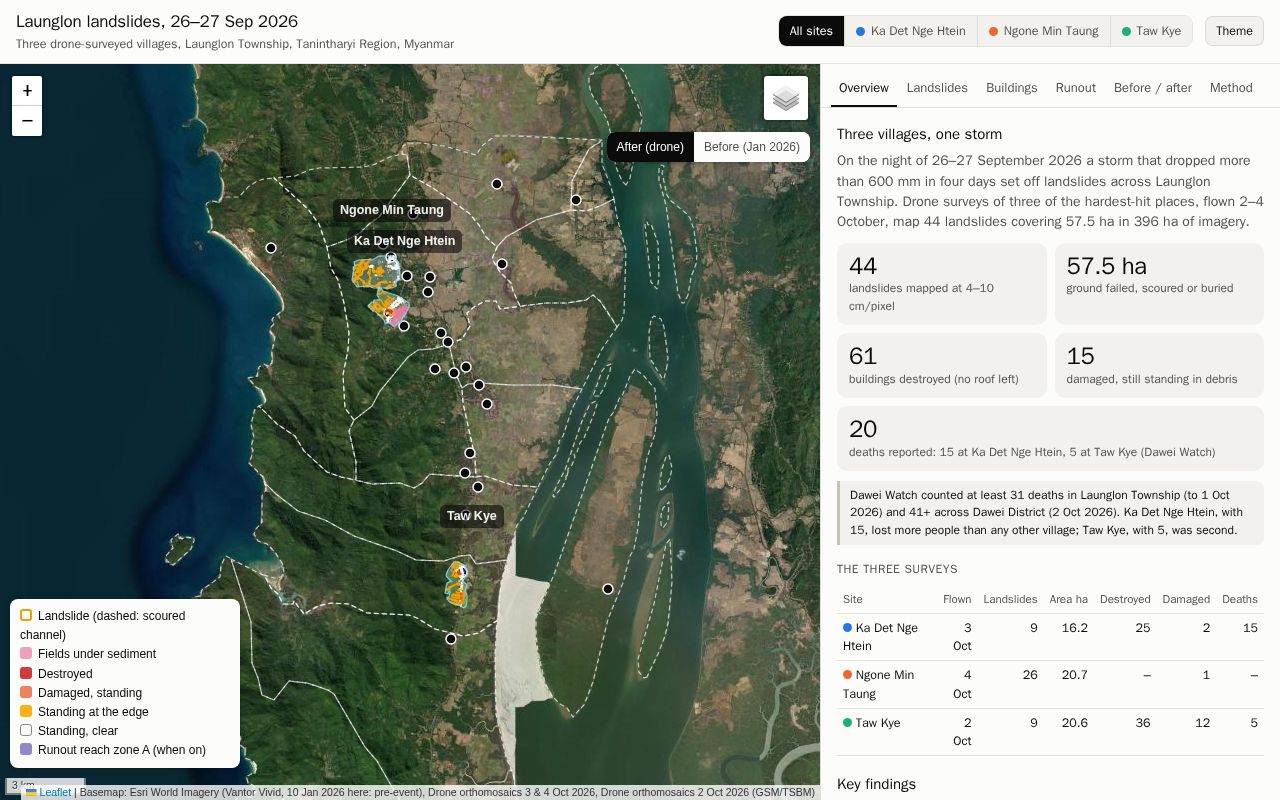Zoom out on the map
The width and height of the screenshot is (1280, 800).
point(27,121)
